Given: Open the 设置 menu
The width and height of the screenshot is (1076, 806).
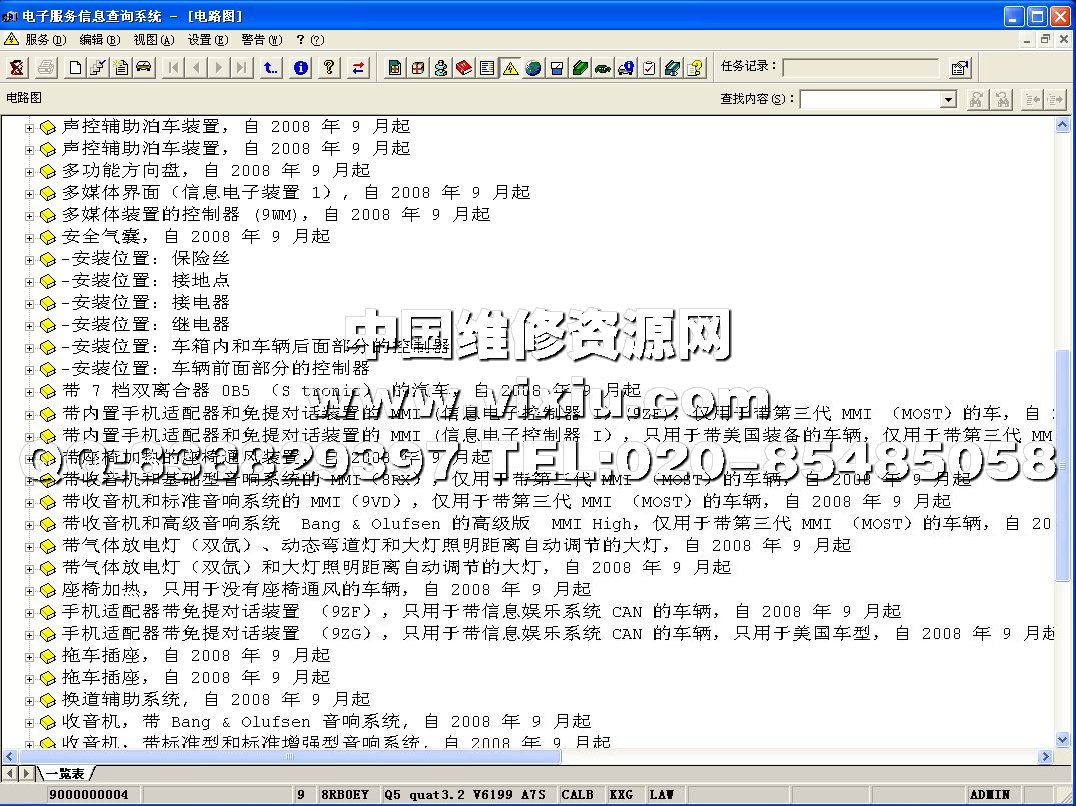Looking at the screenshot, I should (206, 40).
